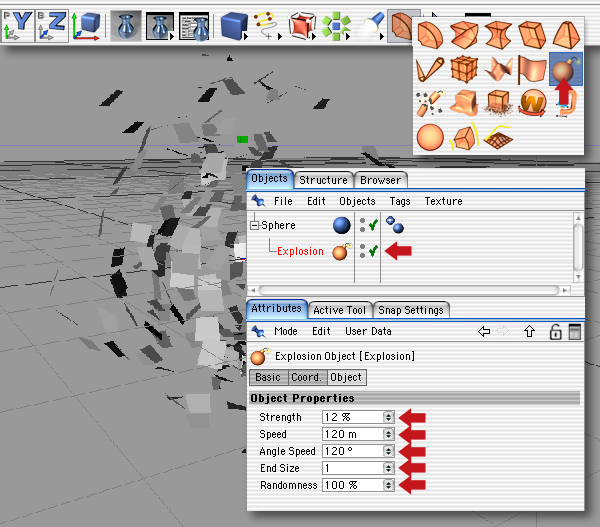Viewport: 600px width, 527px height.
Task: Switch to the Objects tab
Action: click(x=270, y=179)
